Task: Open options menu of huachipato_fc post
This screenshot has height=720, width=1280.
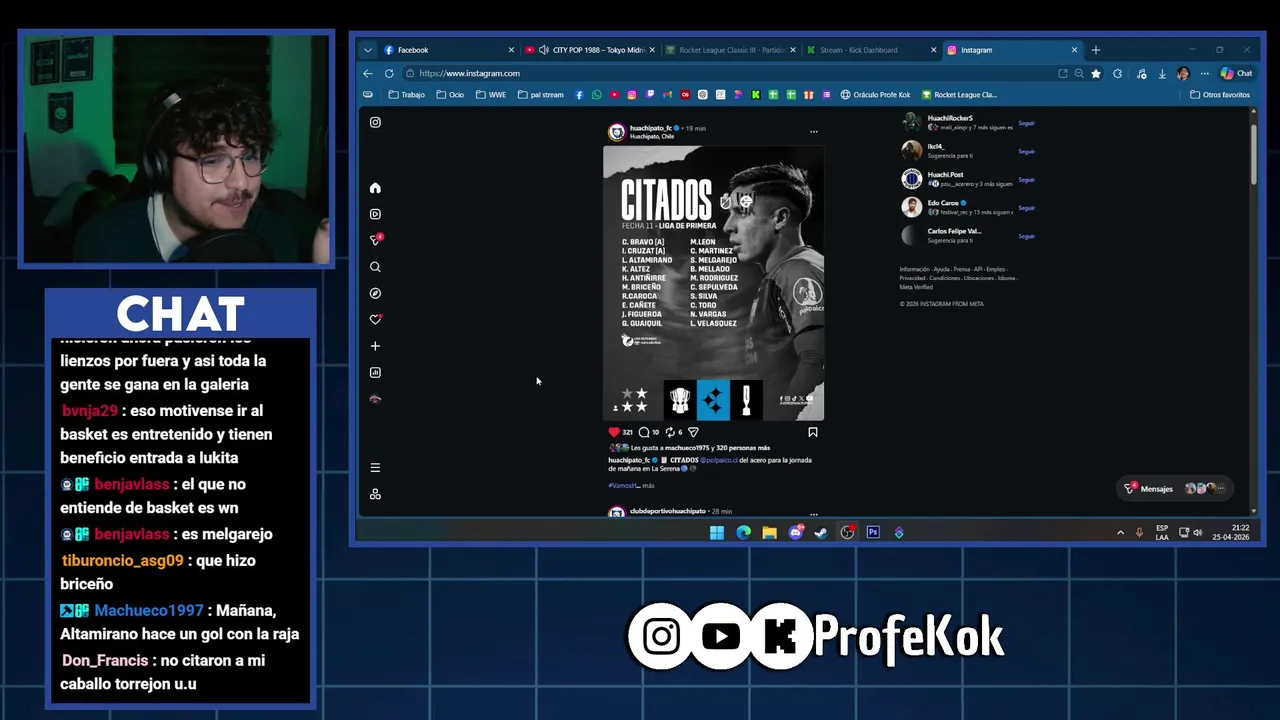Action: (x=813, y=131)
